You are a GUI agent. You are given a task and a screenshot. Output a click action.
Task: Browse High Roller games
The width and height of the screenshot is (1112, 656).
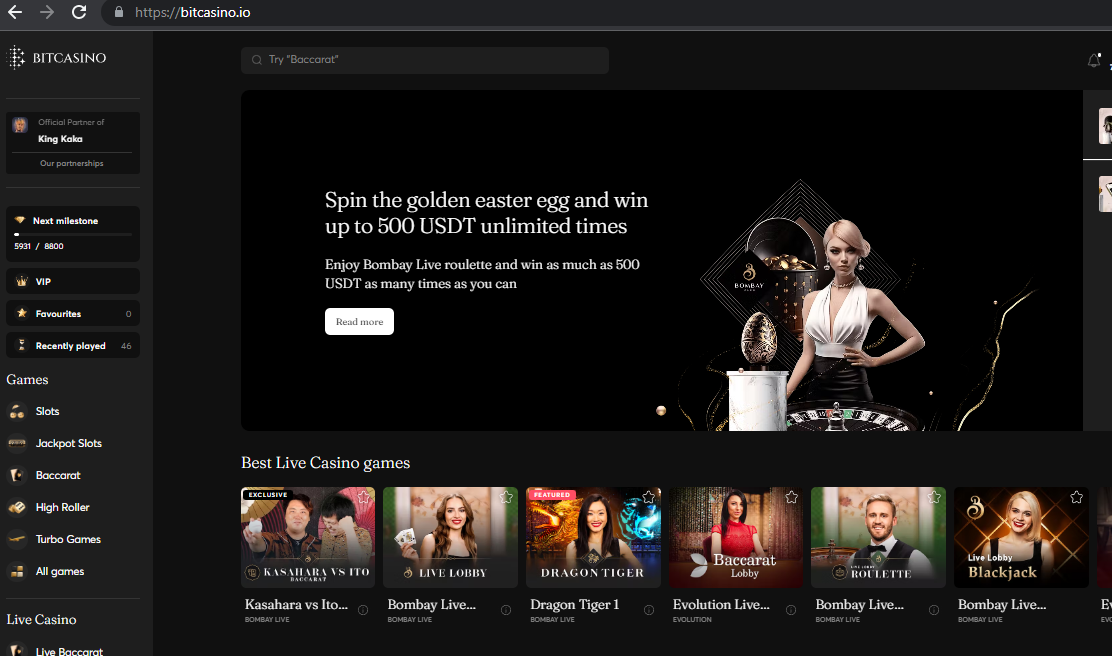pos(48,507)
